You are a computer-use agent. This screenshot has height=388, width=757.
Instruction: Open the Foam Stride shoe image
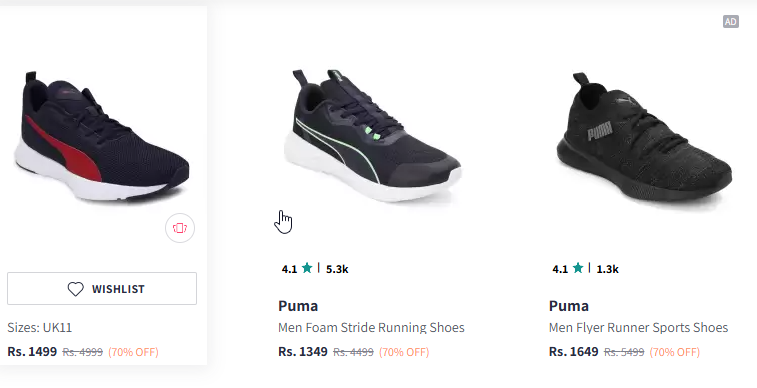click(372, 135)
